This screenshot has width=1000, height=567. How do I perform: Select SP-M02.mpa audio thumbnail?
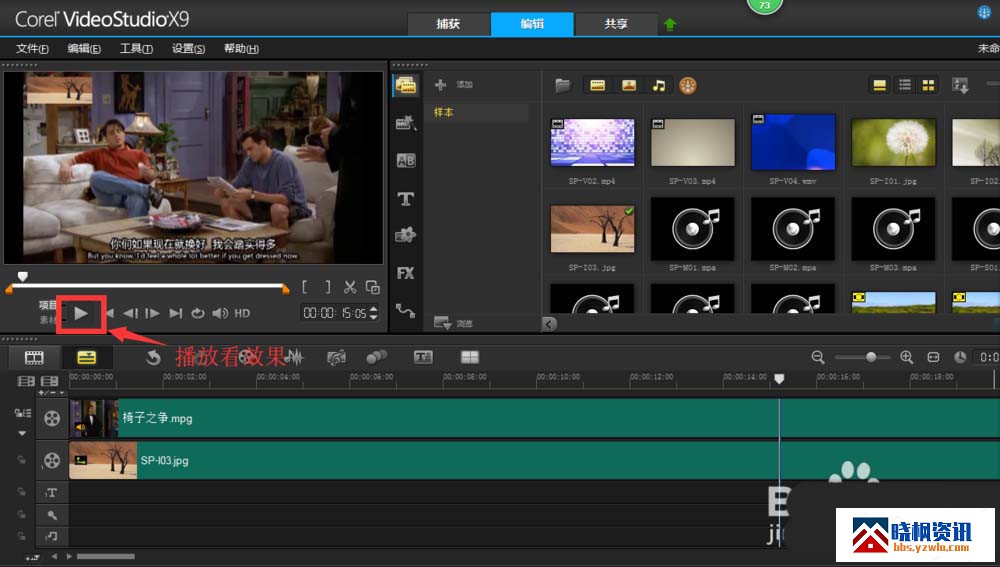pyautogui.click(x=793, y=228)
